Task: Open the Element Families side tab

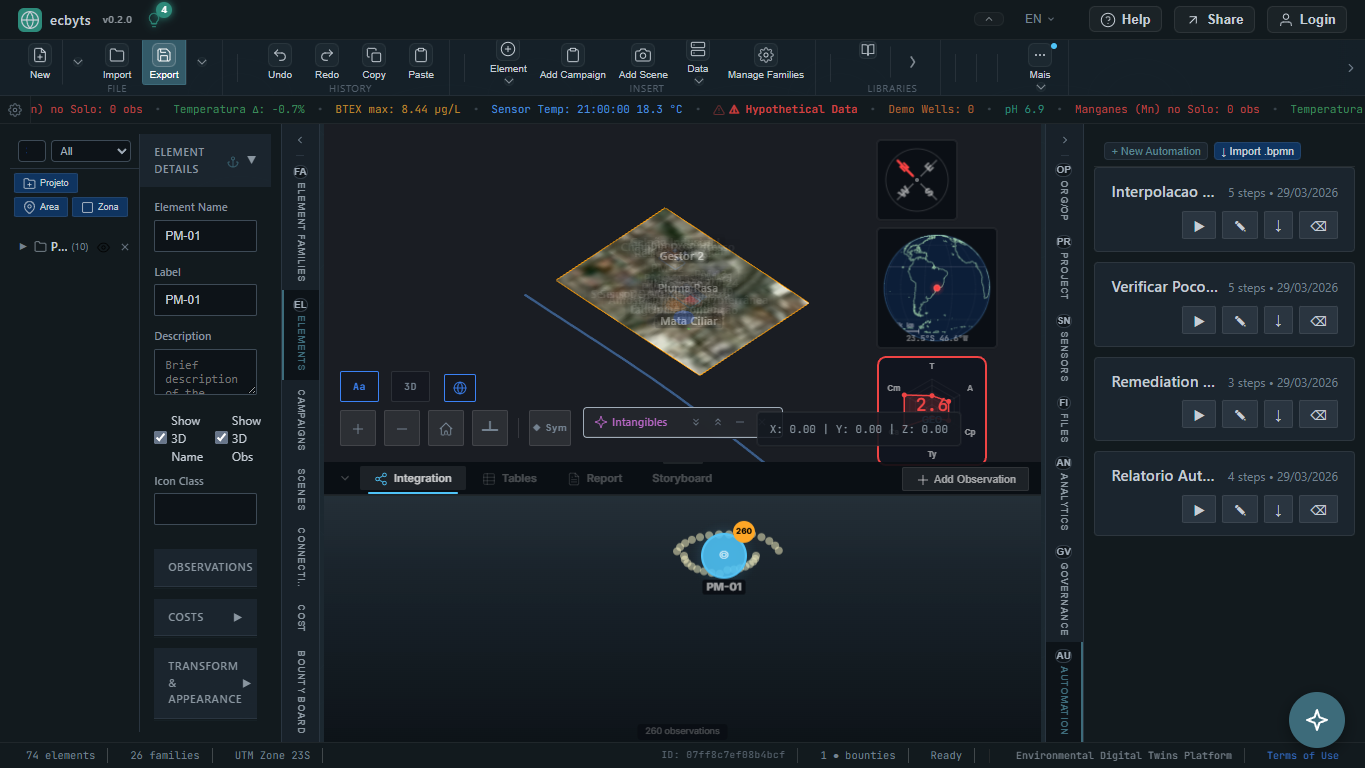Action: (300, 223)
